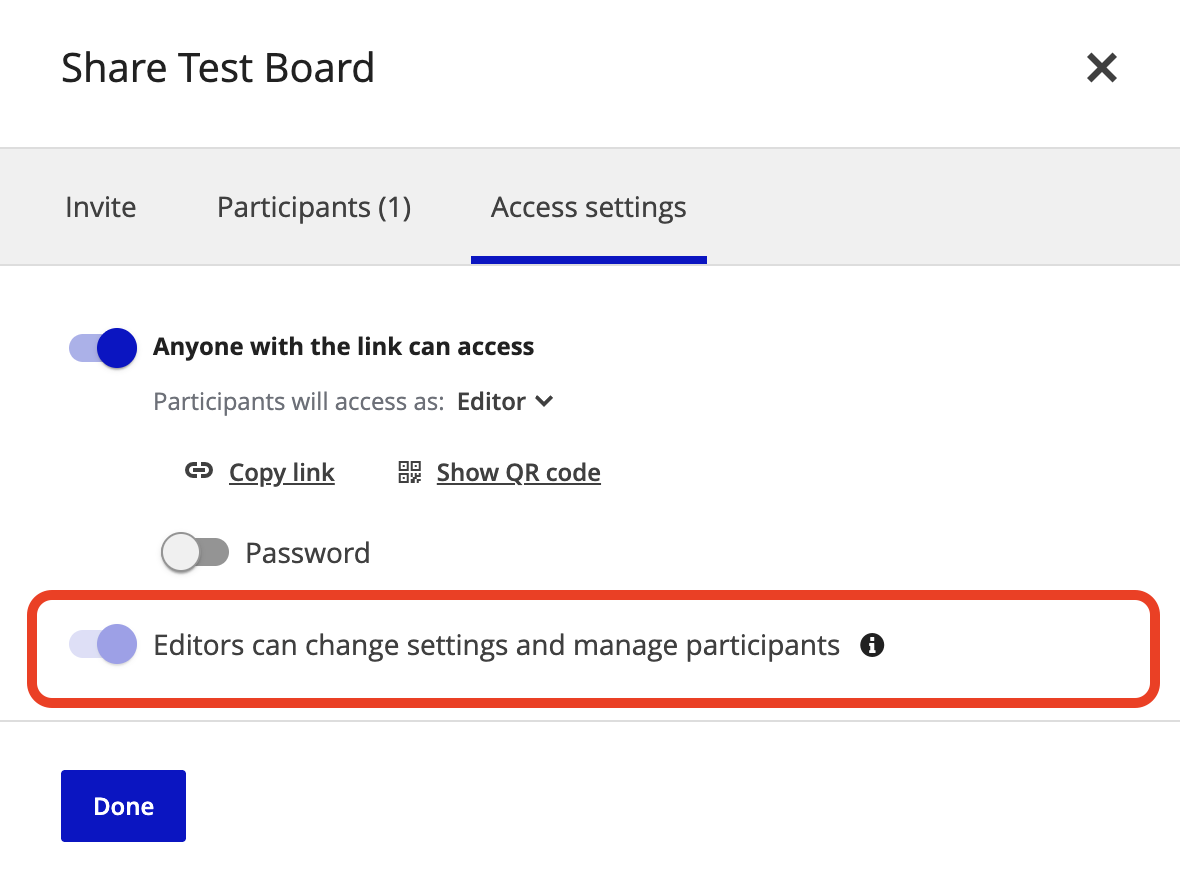Click the QR code icon

point(410,472)
